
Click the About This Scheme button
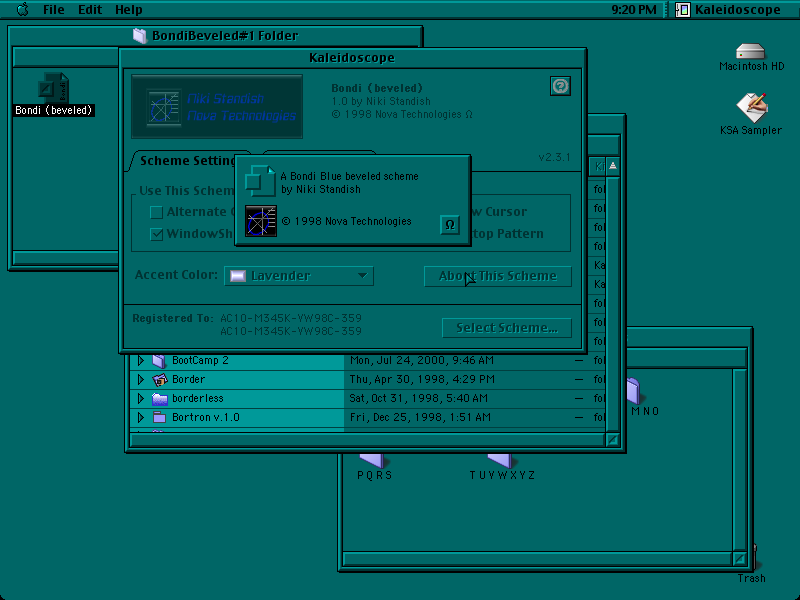tap(497, 276)
